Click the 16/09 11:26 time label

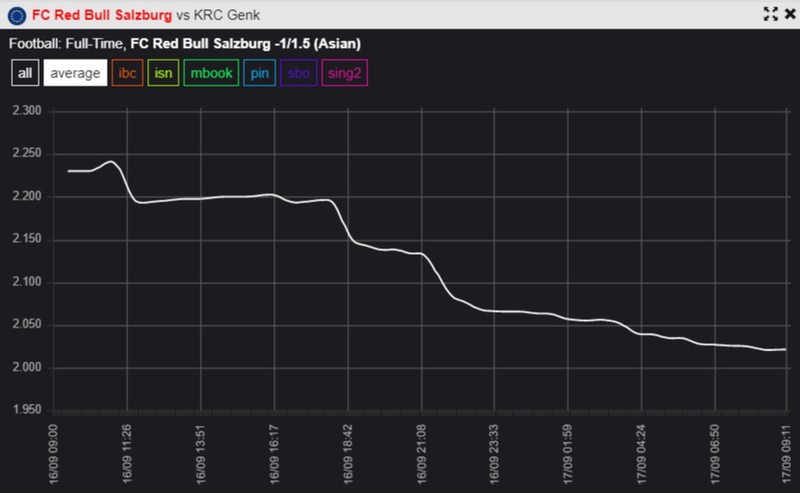tap(127, 454)
